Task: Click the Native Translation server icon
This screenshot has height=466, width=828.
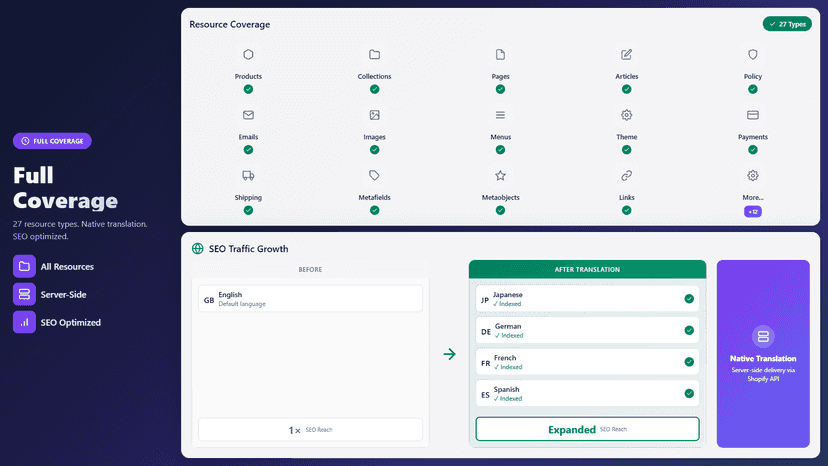Action: [763, 337]
